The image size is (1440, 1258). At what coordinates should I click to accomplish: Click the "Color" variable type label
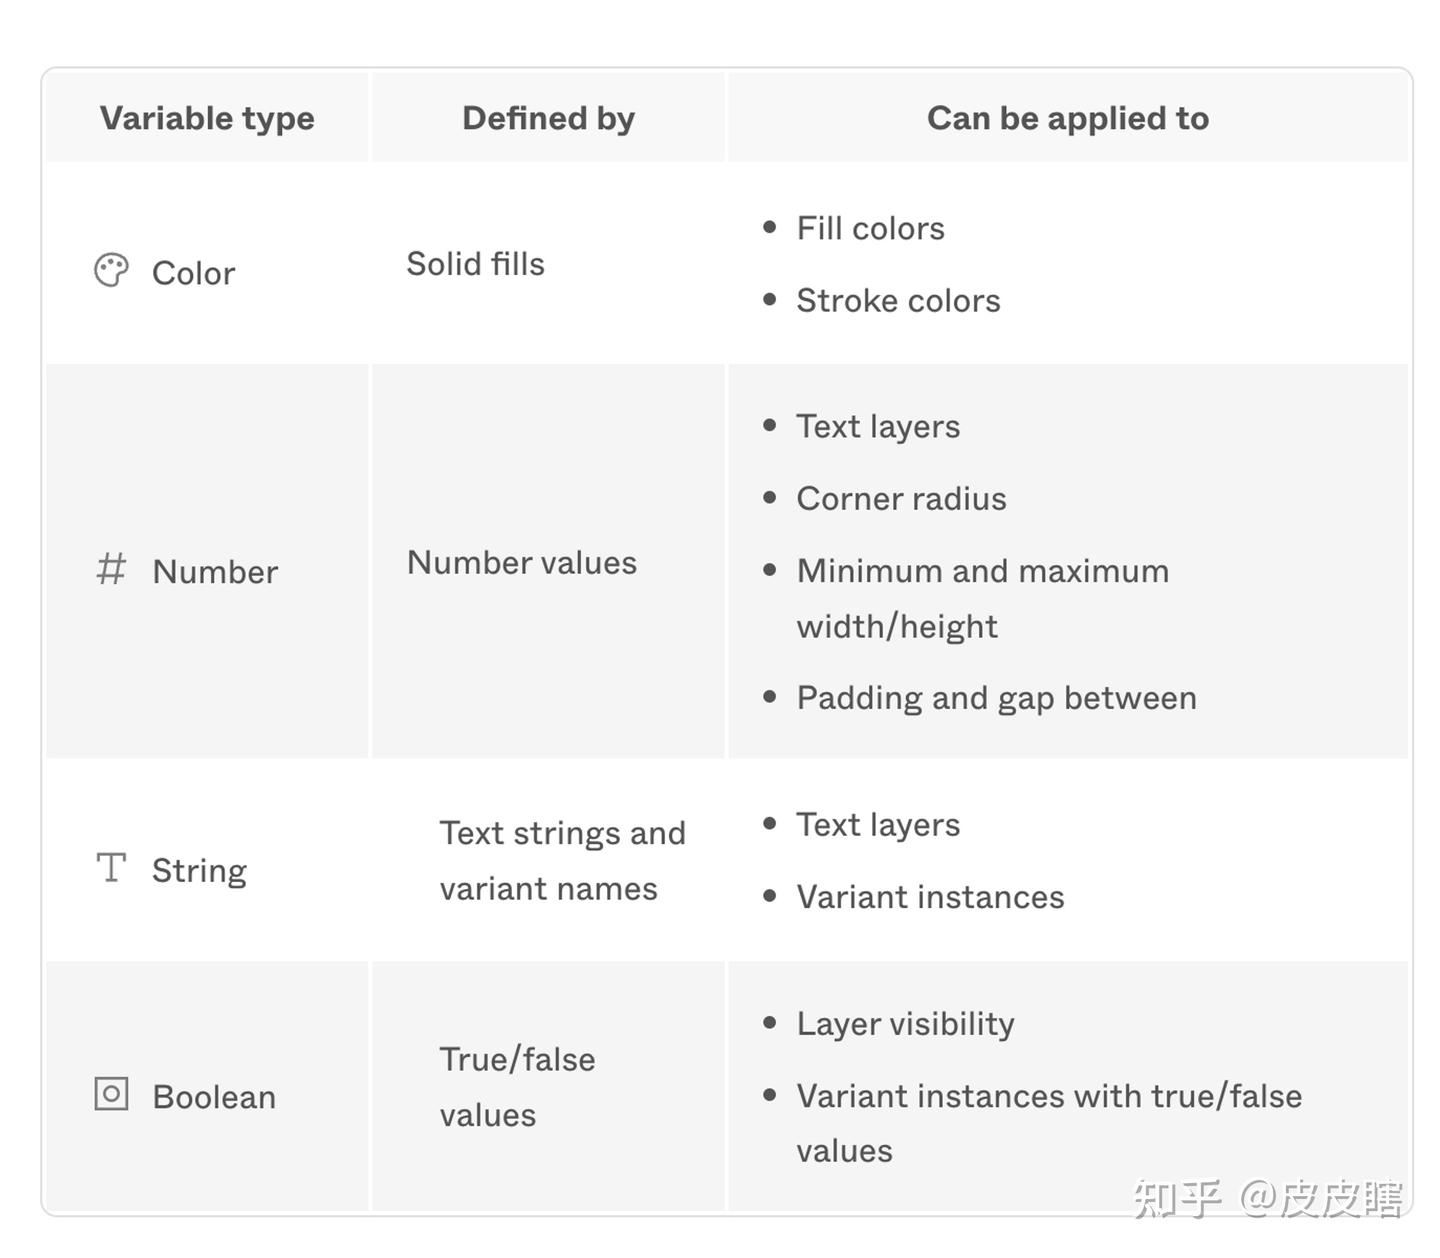pyautogui.click(x=193, y=273)
